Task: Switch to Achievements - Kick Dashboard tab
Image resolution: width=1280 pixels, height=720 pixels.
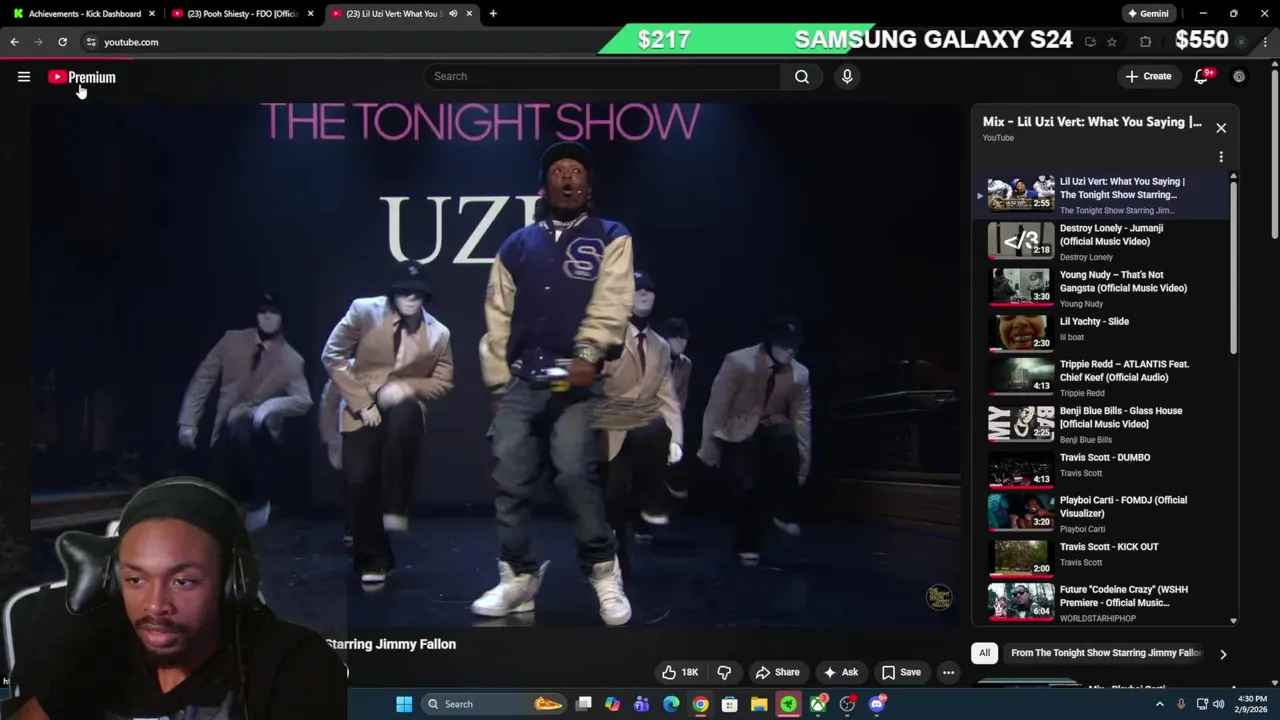Action: 84,14
